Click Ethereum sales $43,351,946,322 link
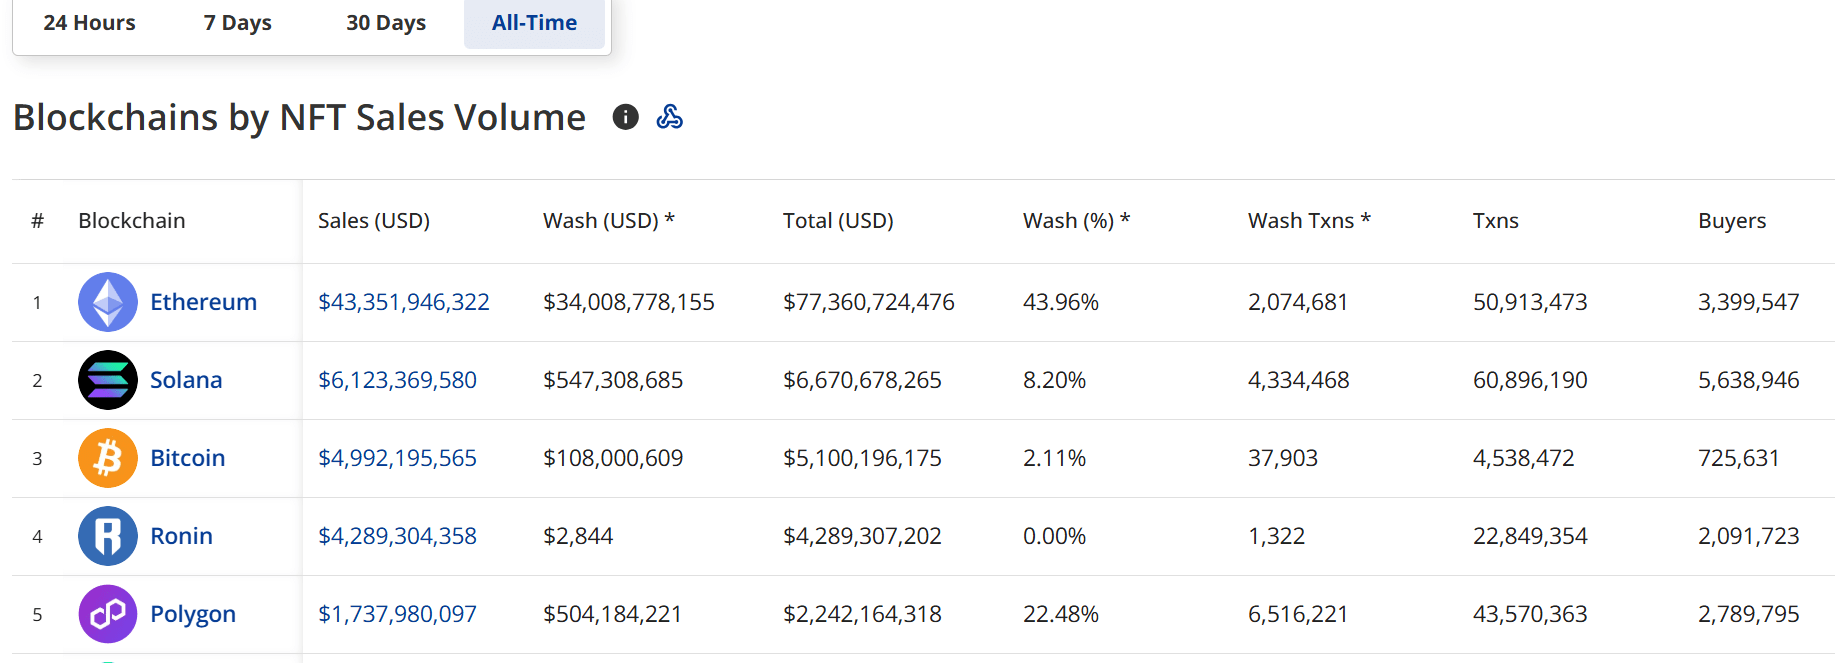1840x663 pixels. (x=404, y=302)
